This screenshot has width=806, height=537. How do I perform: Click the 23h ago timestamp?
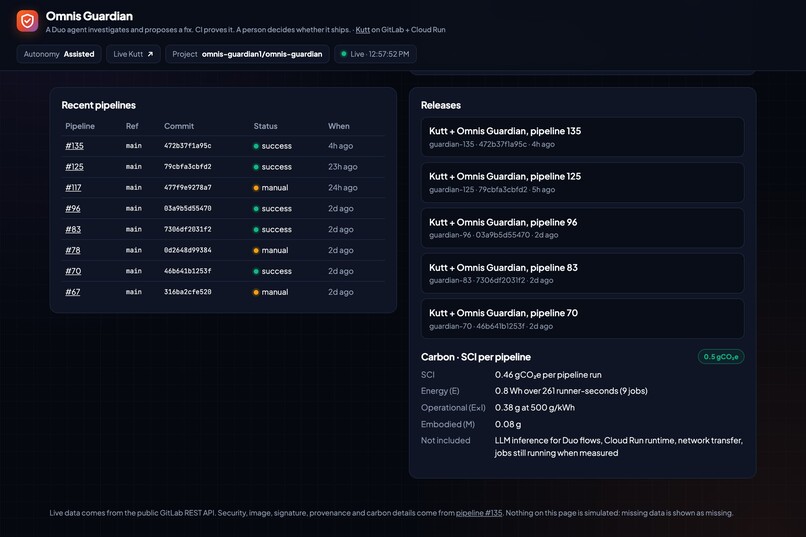point(343,166)
